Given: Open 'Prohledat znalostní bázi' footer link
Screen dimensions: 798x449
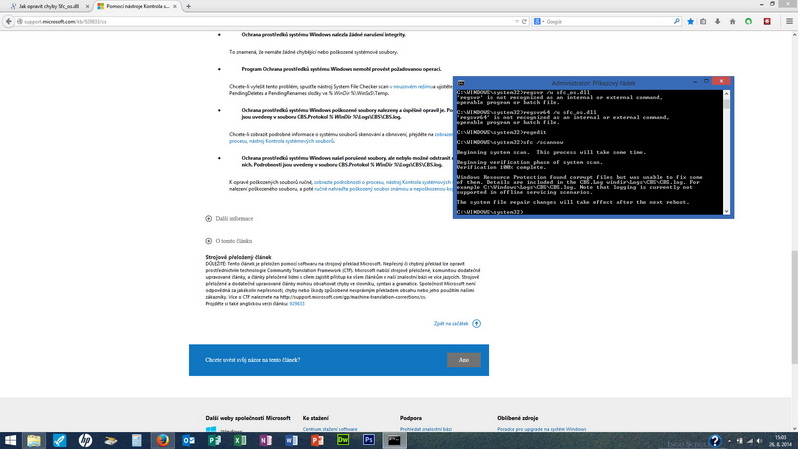Looking at the screenshot, I should (425, 429).
